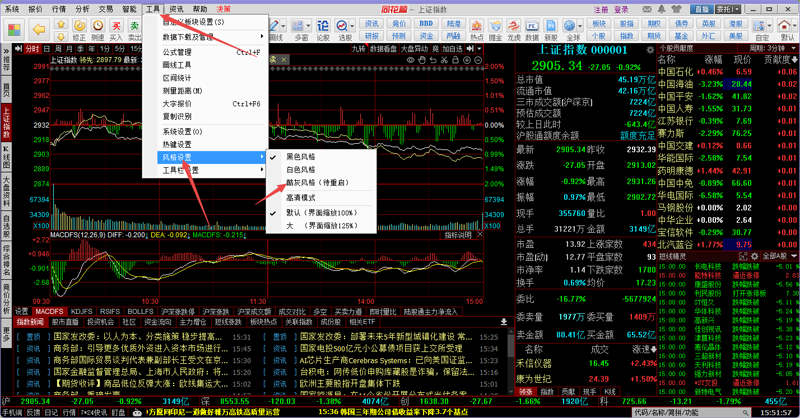The width and height of the screenshot is (800, 418).
Task: Click the 板块 toolbar button
Action: click(x=599, y=23)
